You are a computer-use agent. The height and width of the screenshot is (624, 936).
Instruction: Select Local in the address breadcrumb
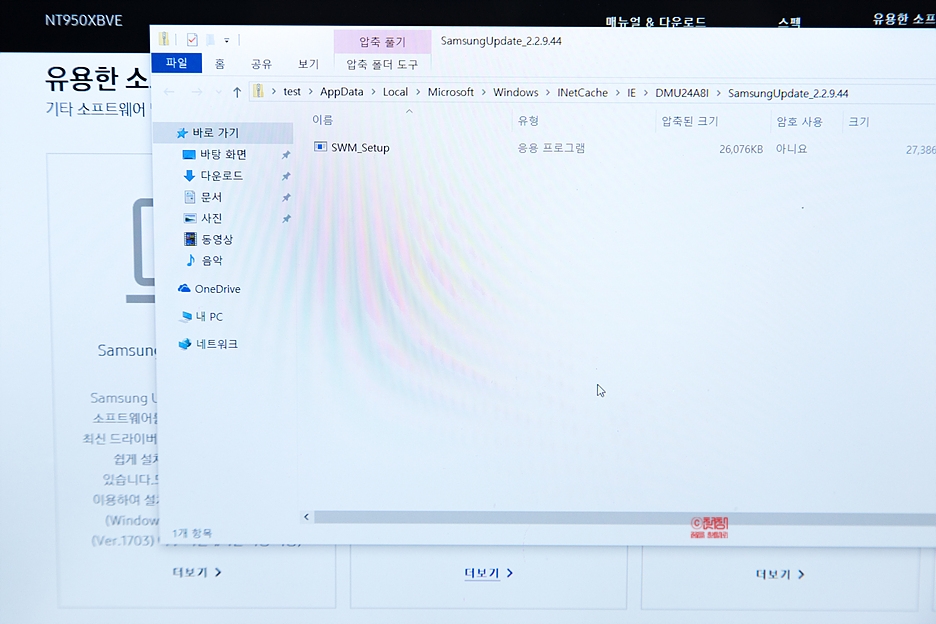pyautogui.click(x=395, y=92)
